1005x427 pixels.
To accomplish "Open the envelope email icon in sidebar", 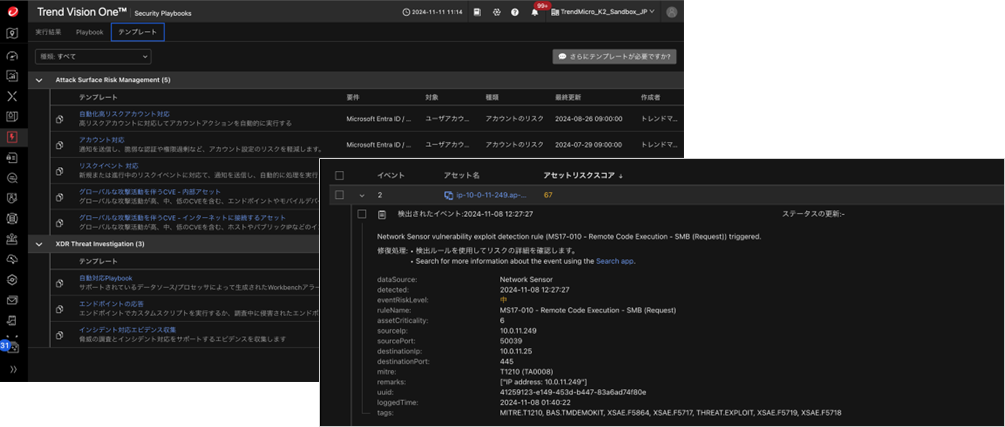I will click(12, 300).
